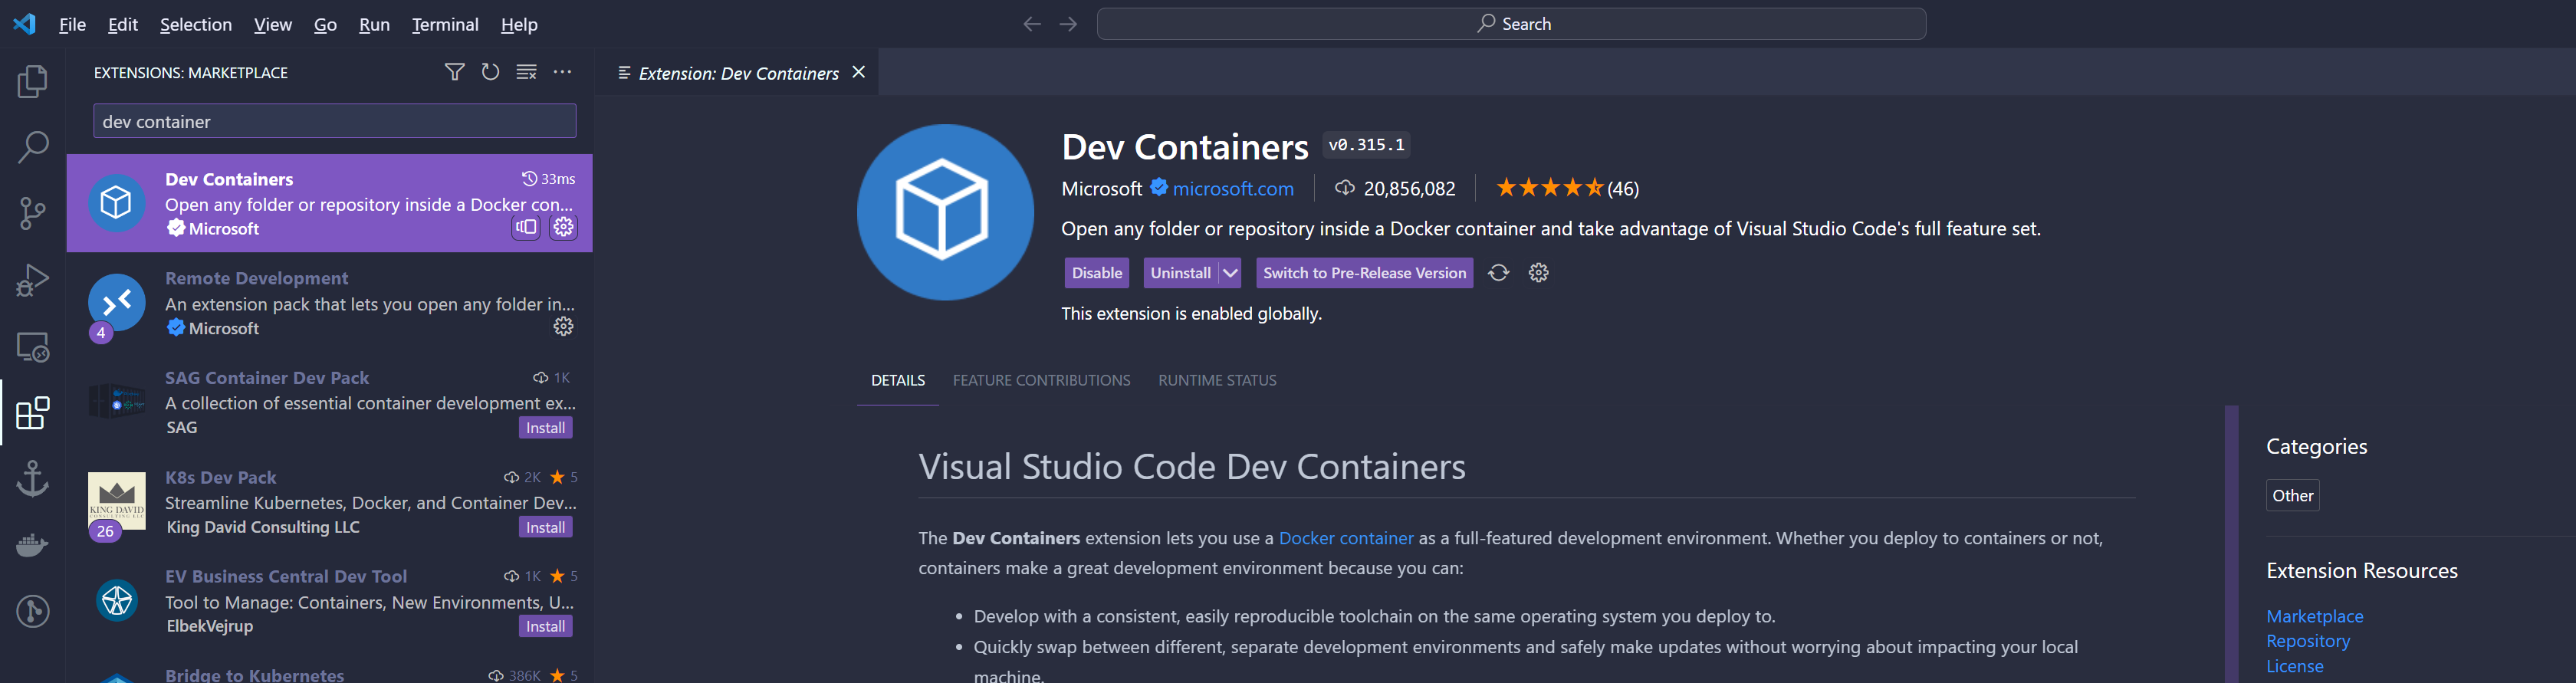Screen dimensions: 2576x683
Task: Close the Extension: Dev Containers tab
Action: tap(858, 72)
